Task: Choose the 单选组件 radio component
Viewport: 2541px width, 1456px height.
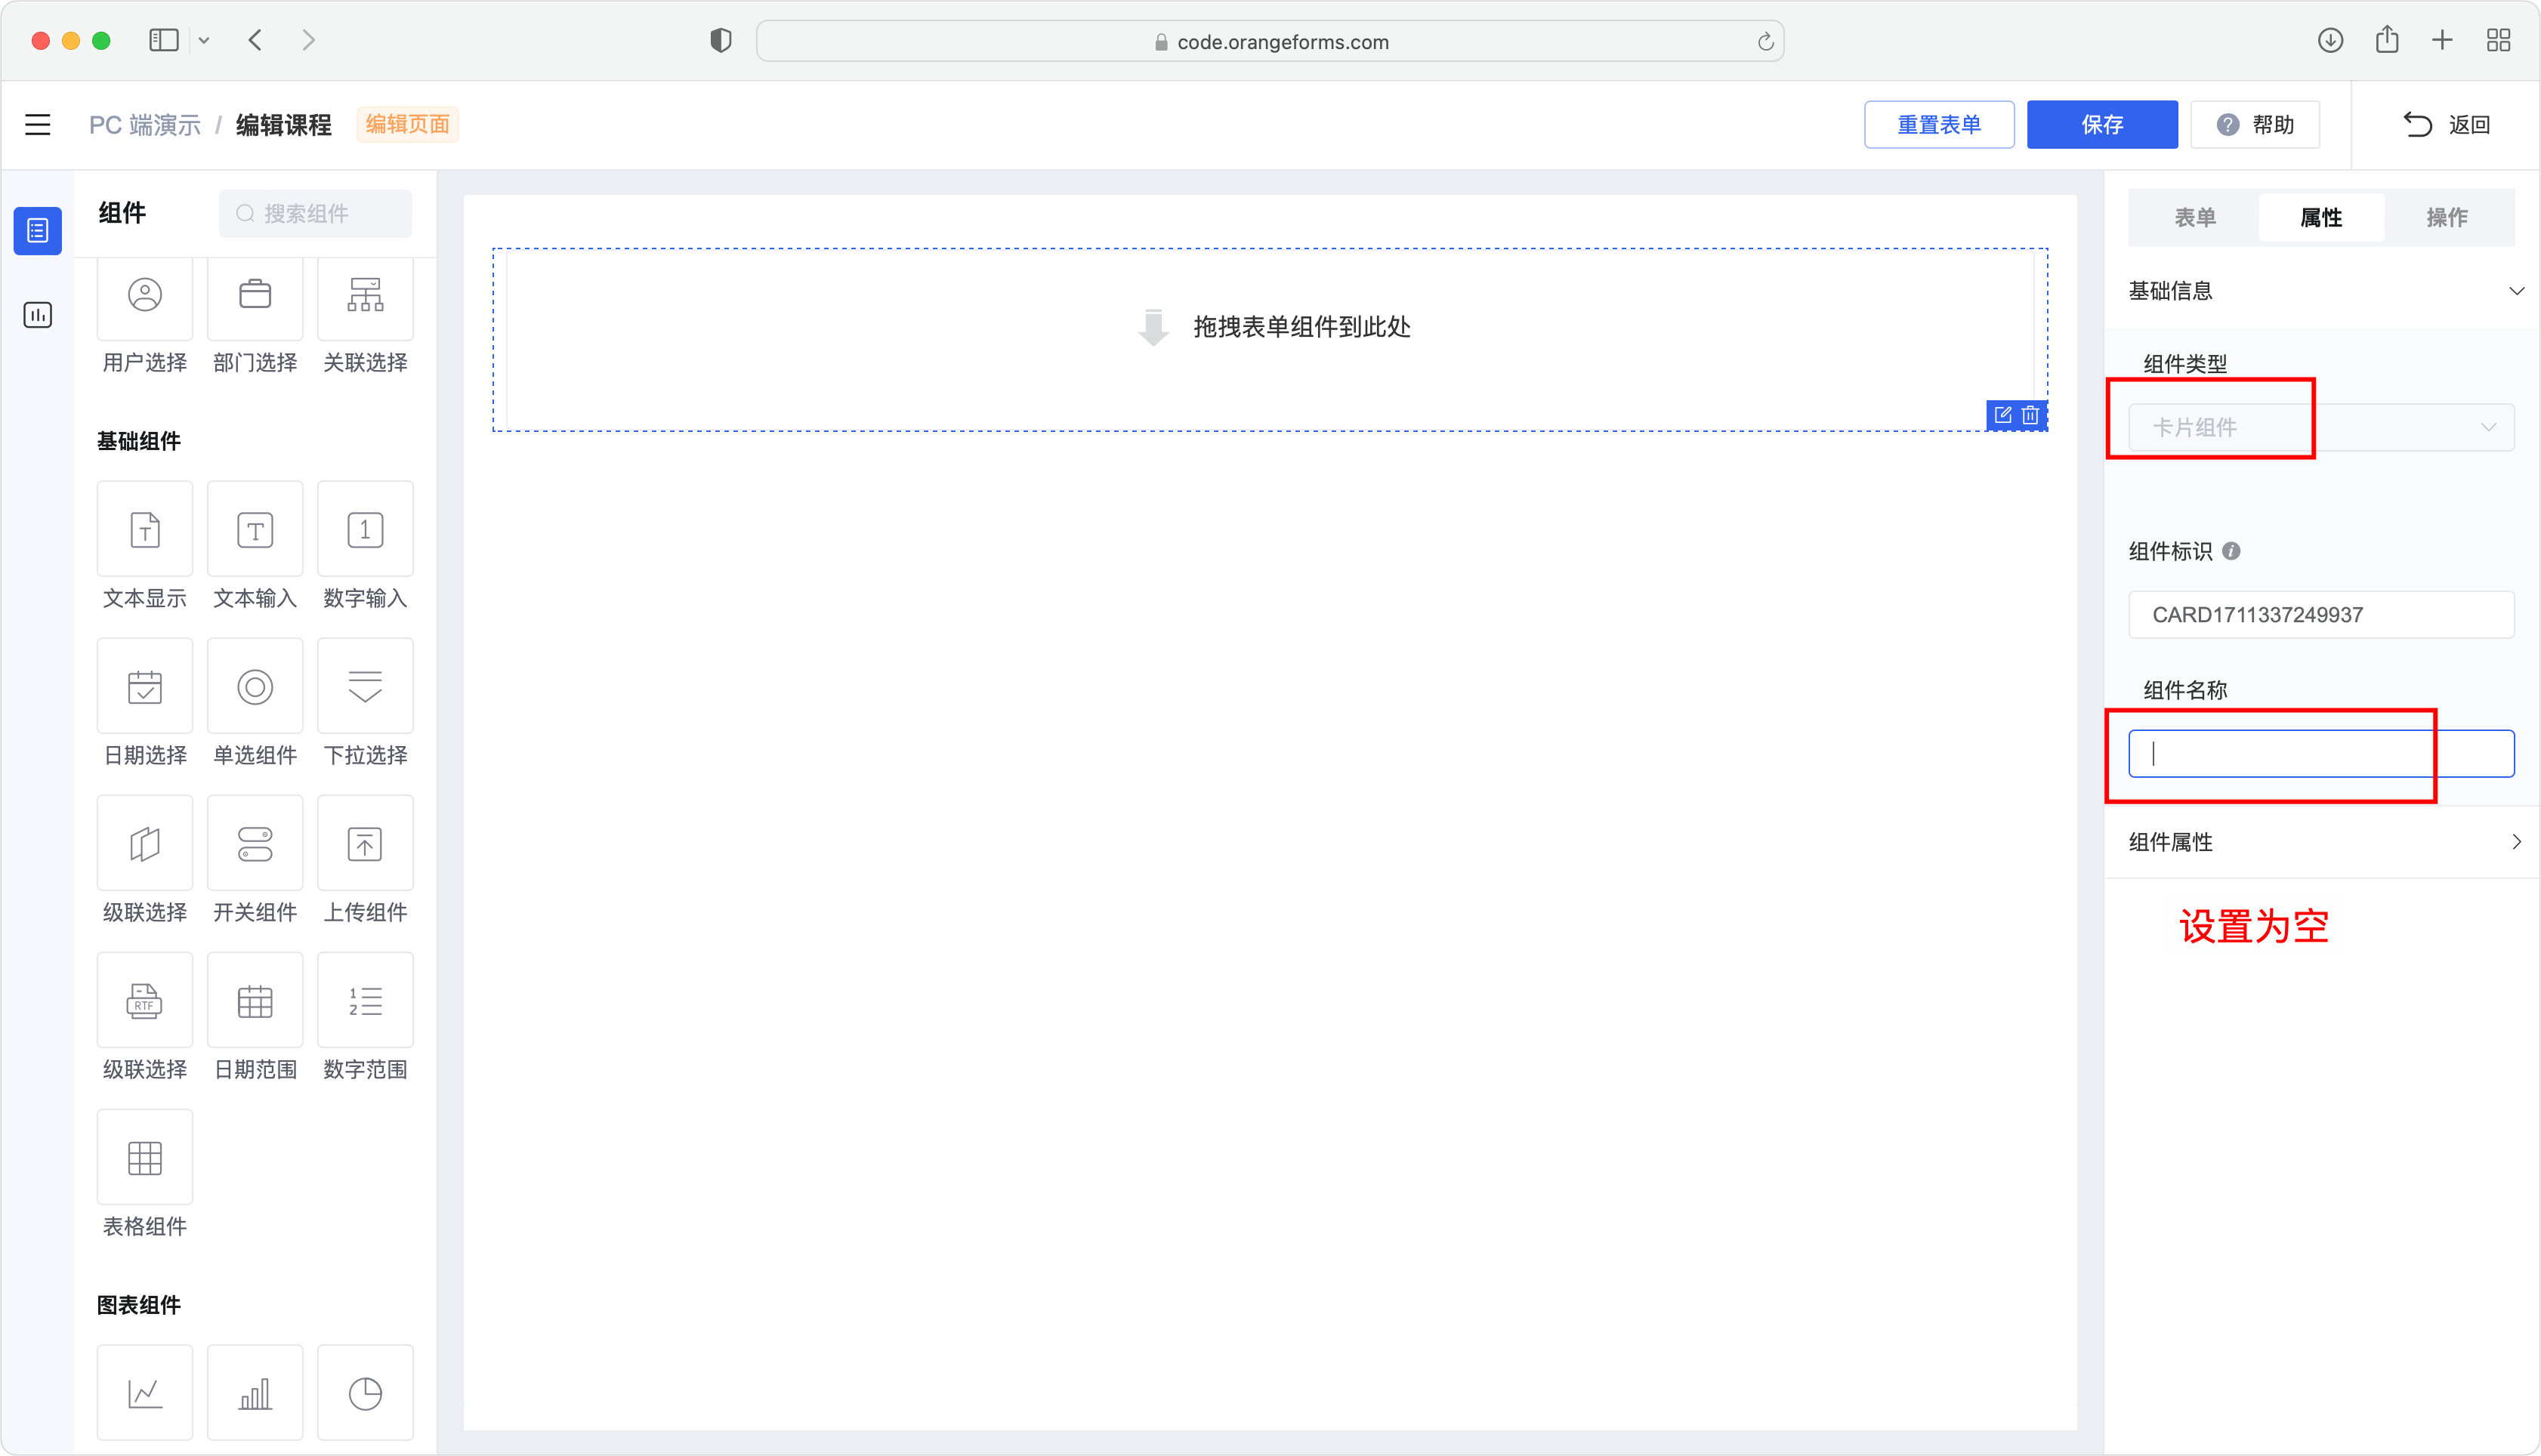Action: (x=255, y=686)
